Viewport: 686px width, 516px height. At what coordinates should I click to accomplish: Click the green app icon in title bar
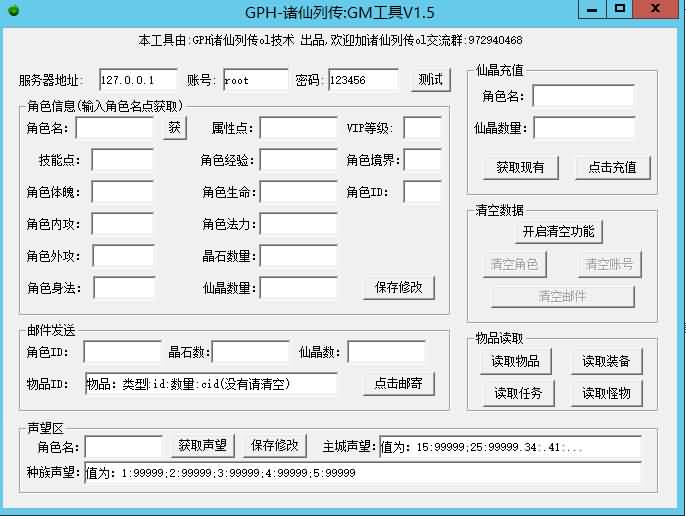14,10
